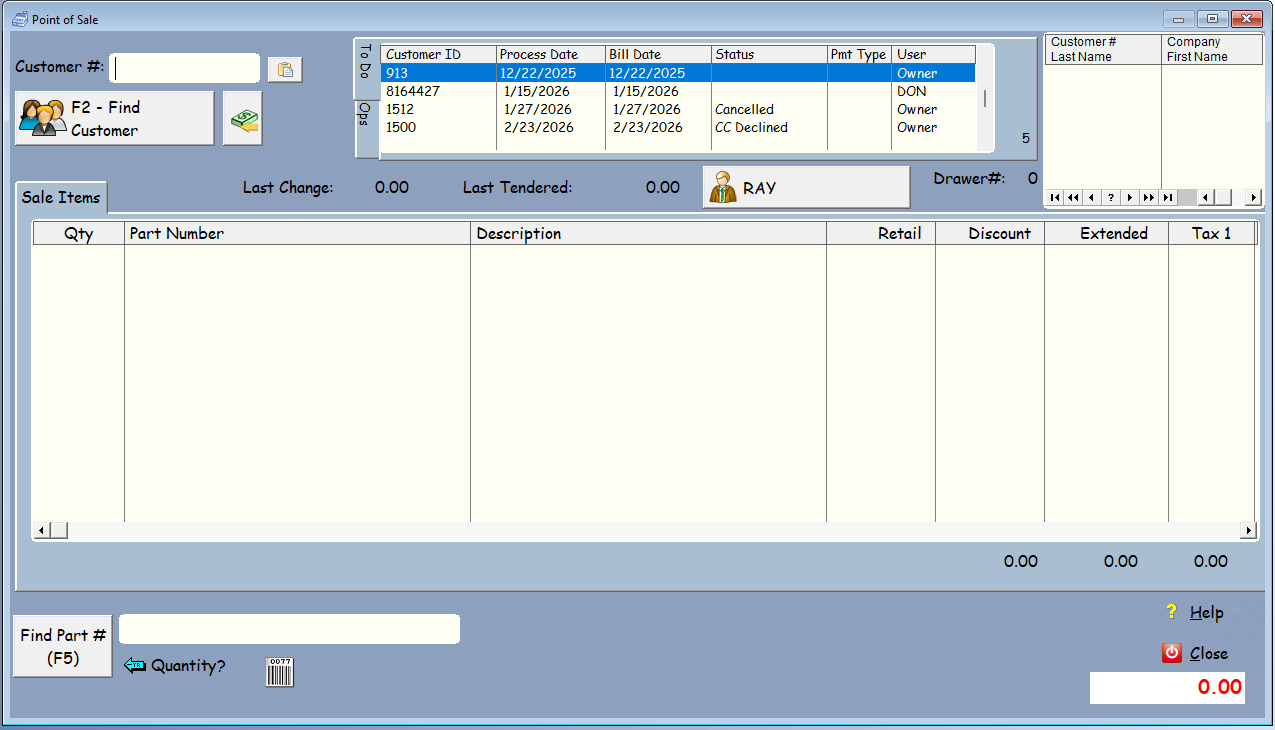Click the Quantity? arrow icon
The height and width of the screenshot is (730, 1275).
(x=135, y=665)
